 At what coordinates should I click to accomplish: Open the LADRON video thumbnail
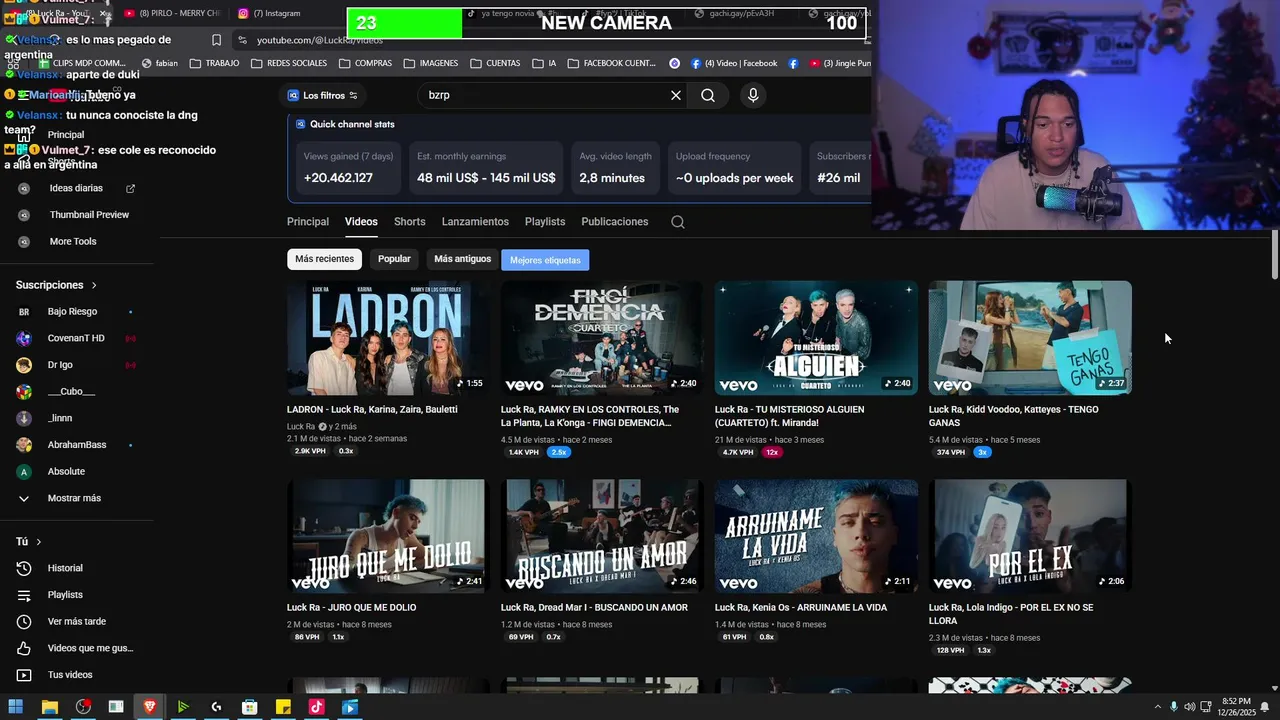[x=388, y=338]
